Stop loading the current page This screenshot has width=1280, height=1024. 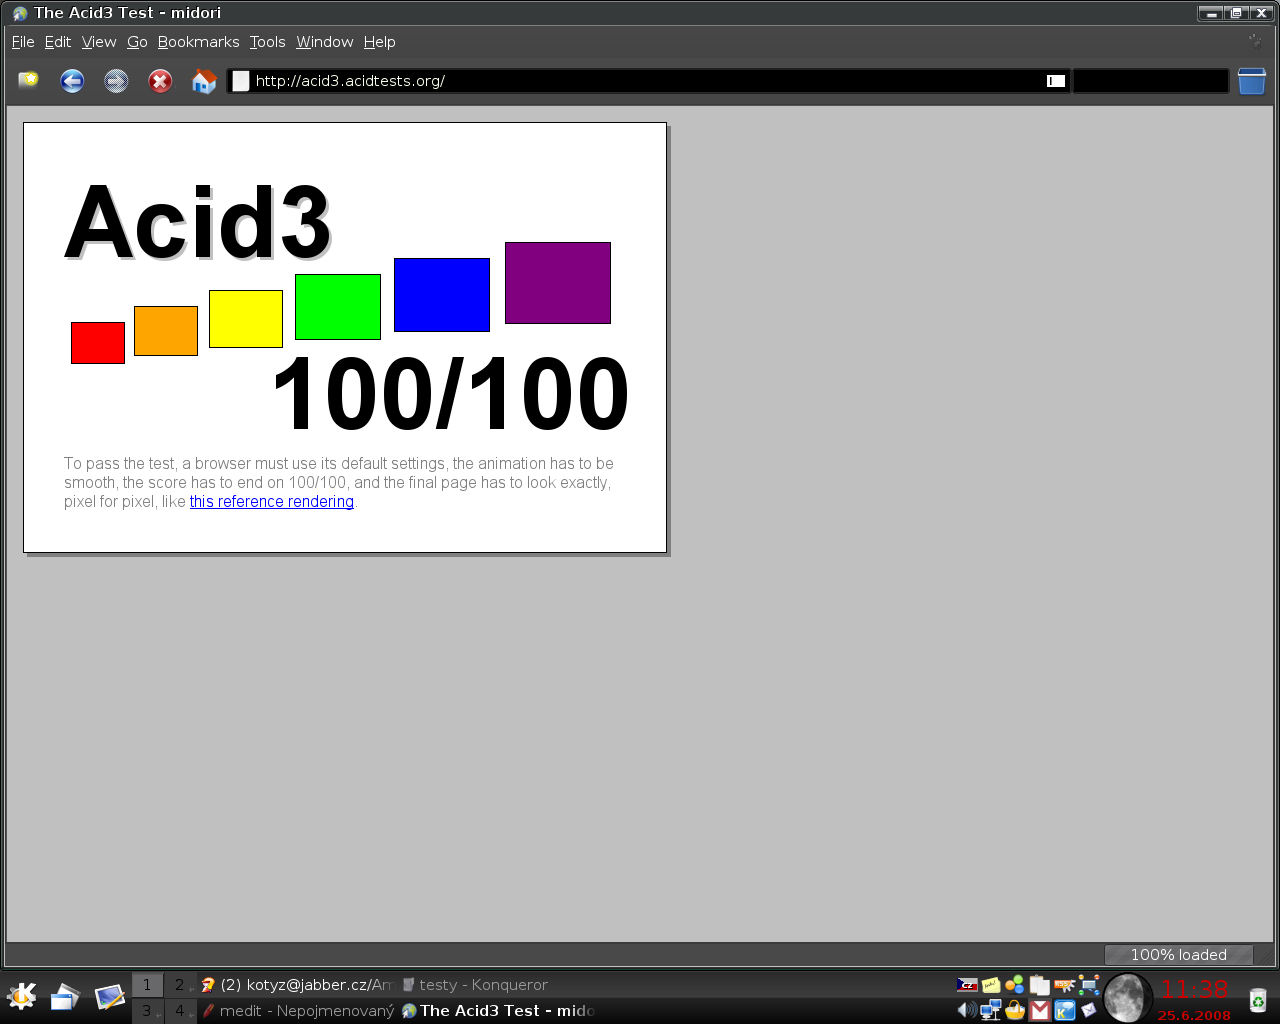[160, 81]
